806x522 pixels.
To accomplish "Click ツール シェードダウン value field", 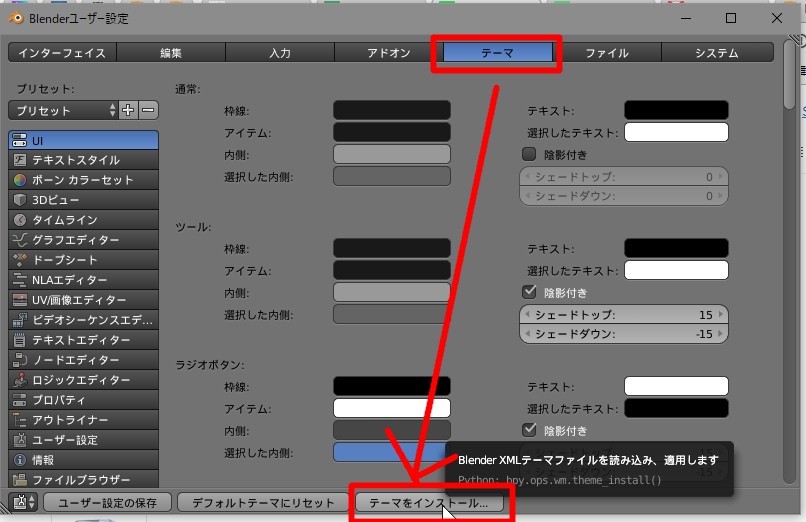I will pos(624,334).
